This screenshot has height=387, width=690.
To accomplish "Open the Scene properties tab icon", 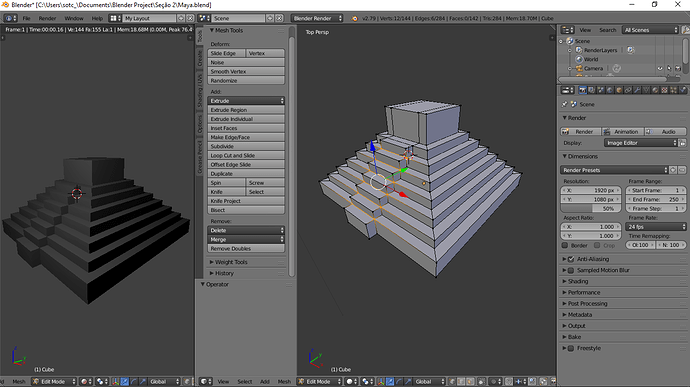I will coord(601,90).
